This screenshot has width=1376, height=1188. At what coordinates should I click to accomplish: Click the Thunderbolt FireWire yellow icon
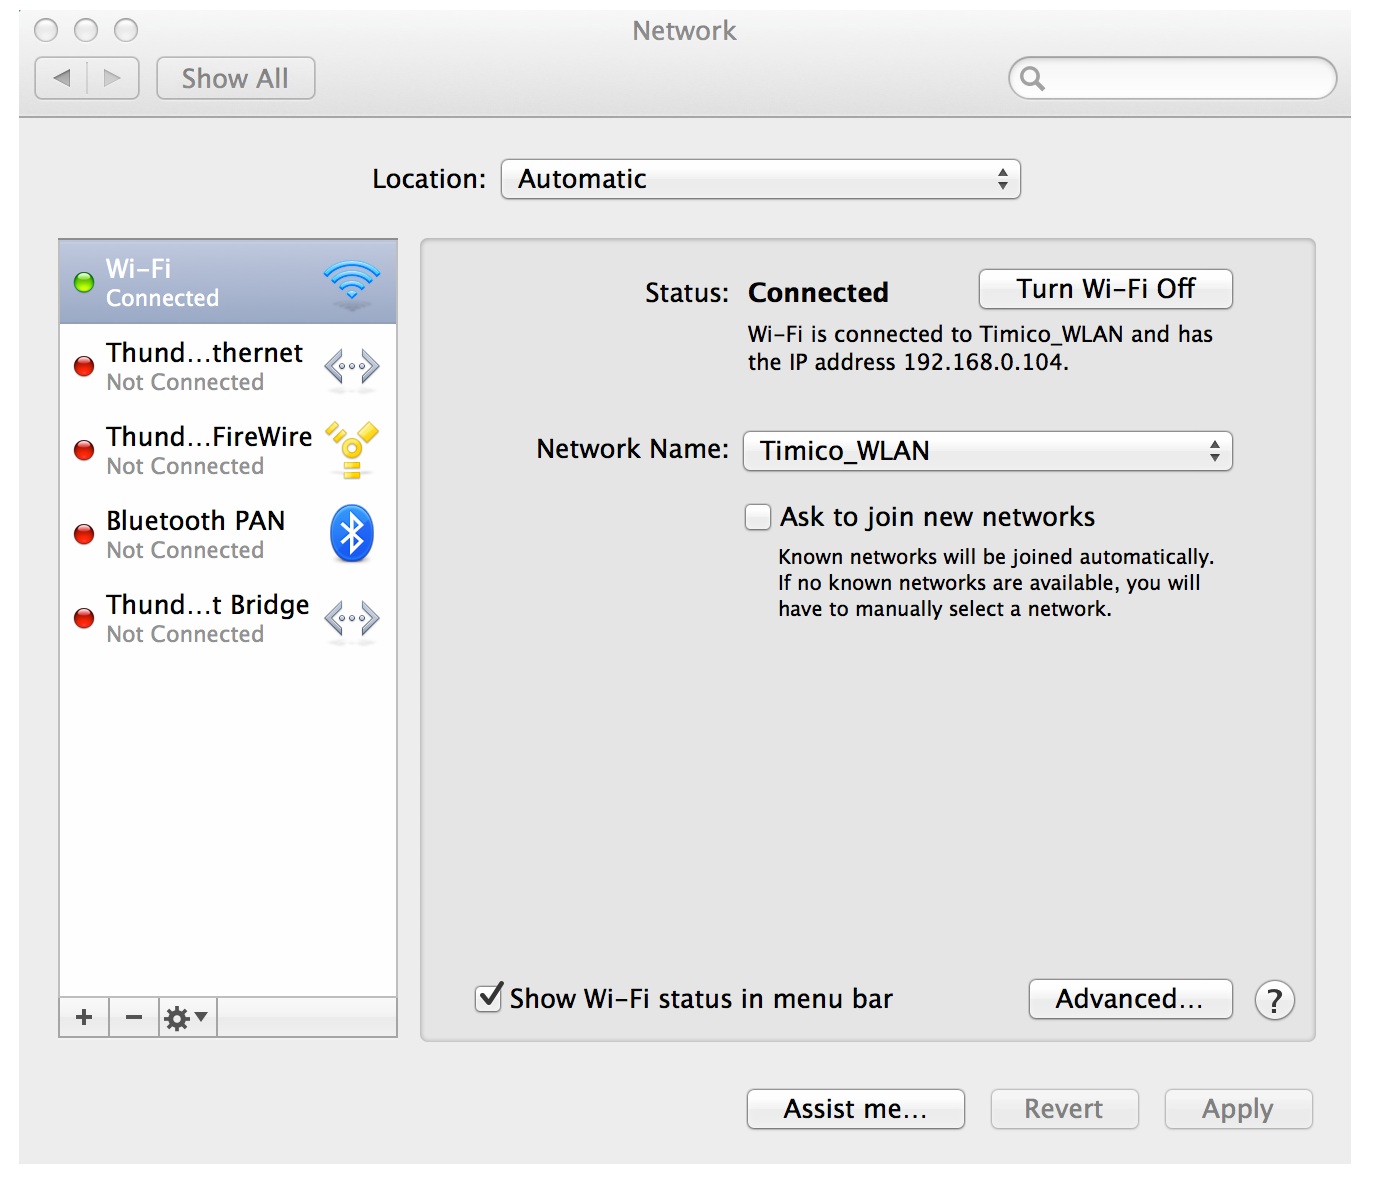click(x=352, y=450)
